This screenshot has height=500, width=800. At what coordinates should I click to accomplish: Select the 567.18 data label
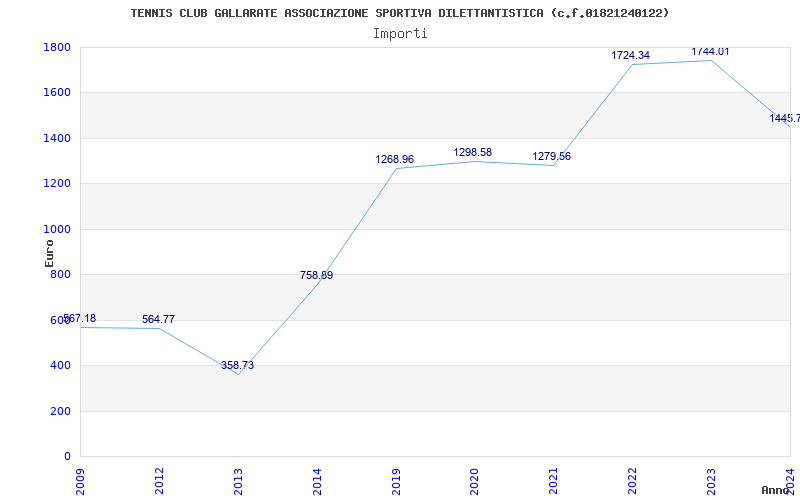point(80,319)
